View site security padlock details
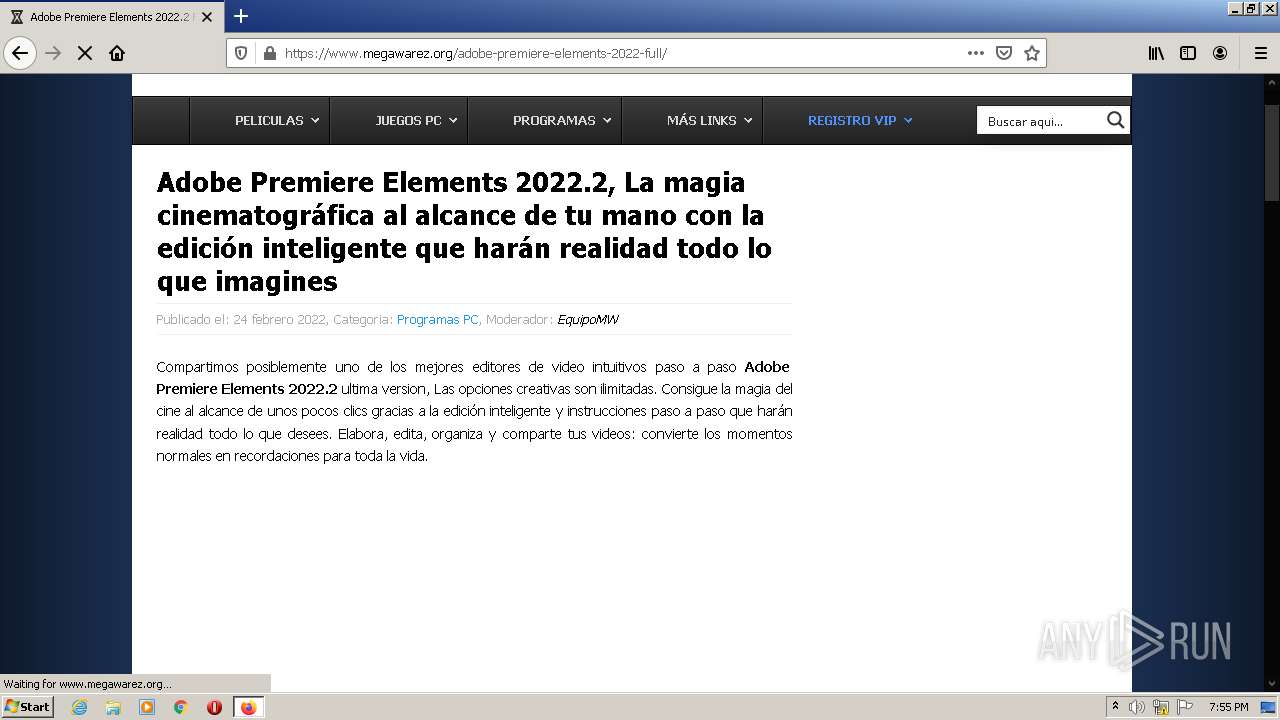 [269, 53]
